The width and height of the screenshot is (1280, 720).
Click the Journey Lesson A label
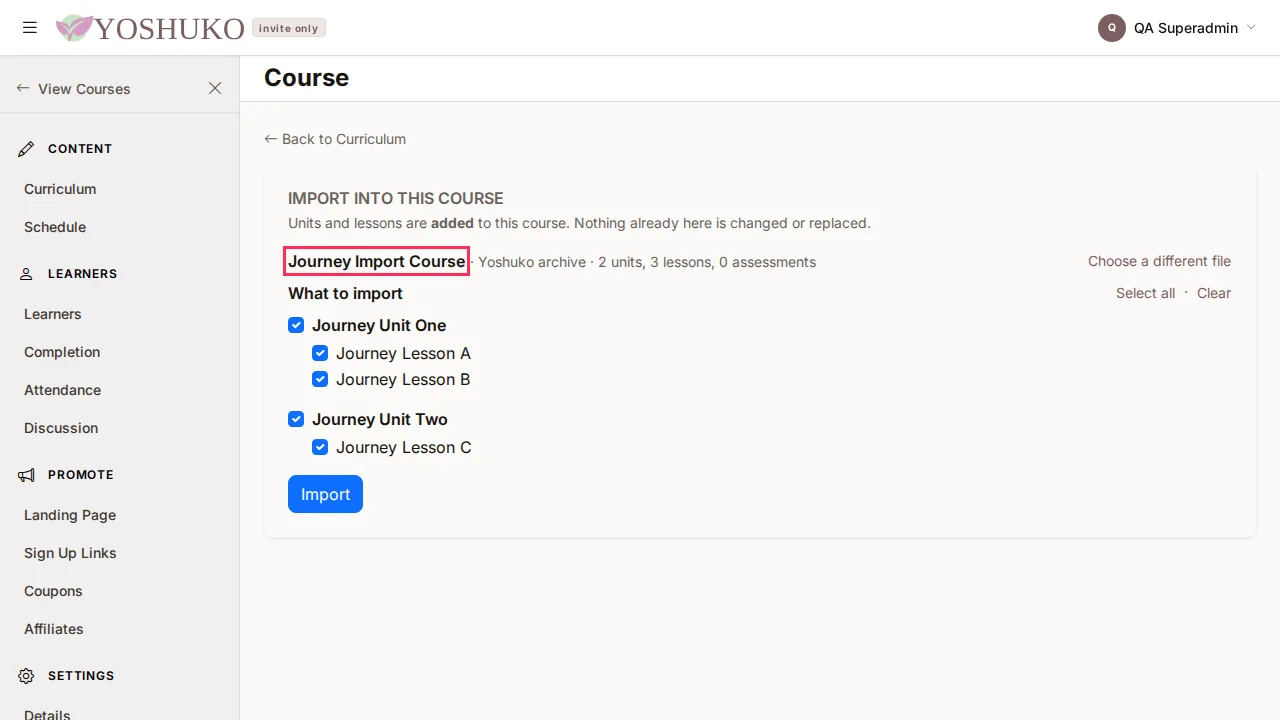(403, 353)
